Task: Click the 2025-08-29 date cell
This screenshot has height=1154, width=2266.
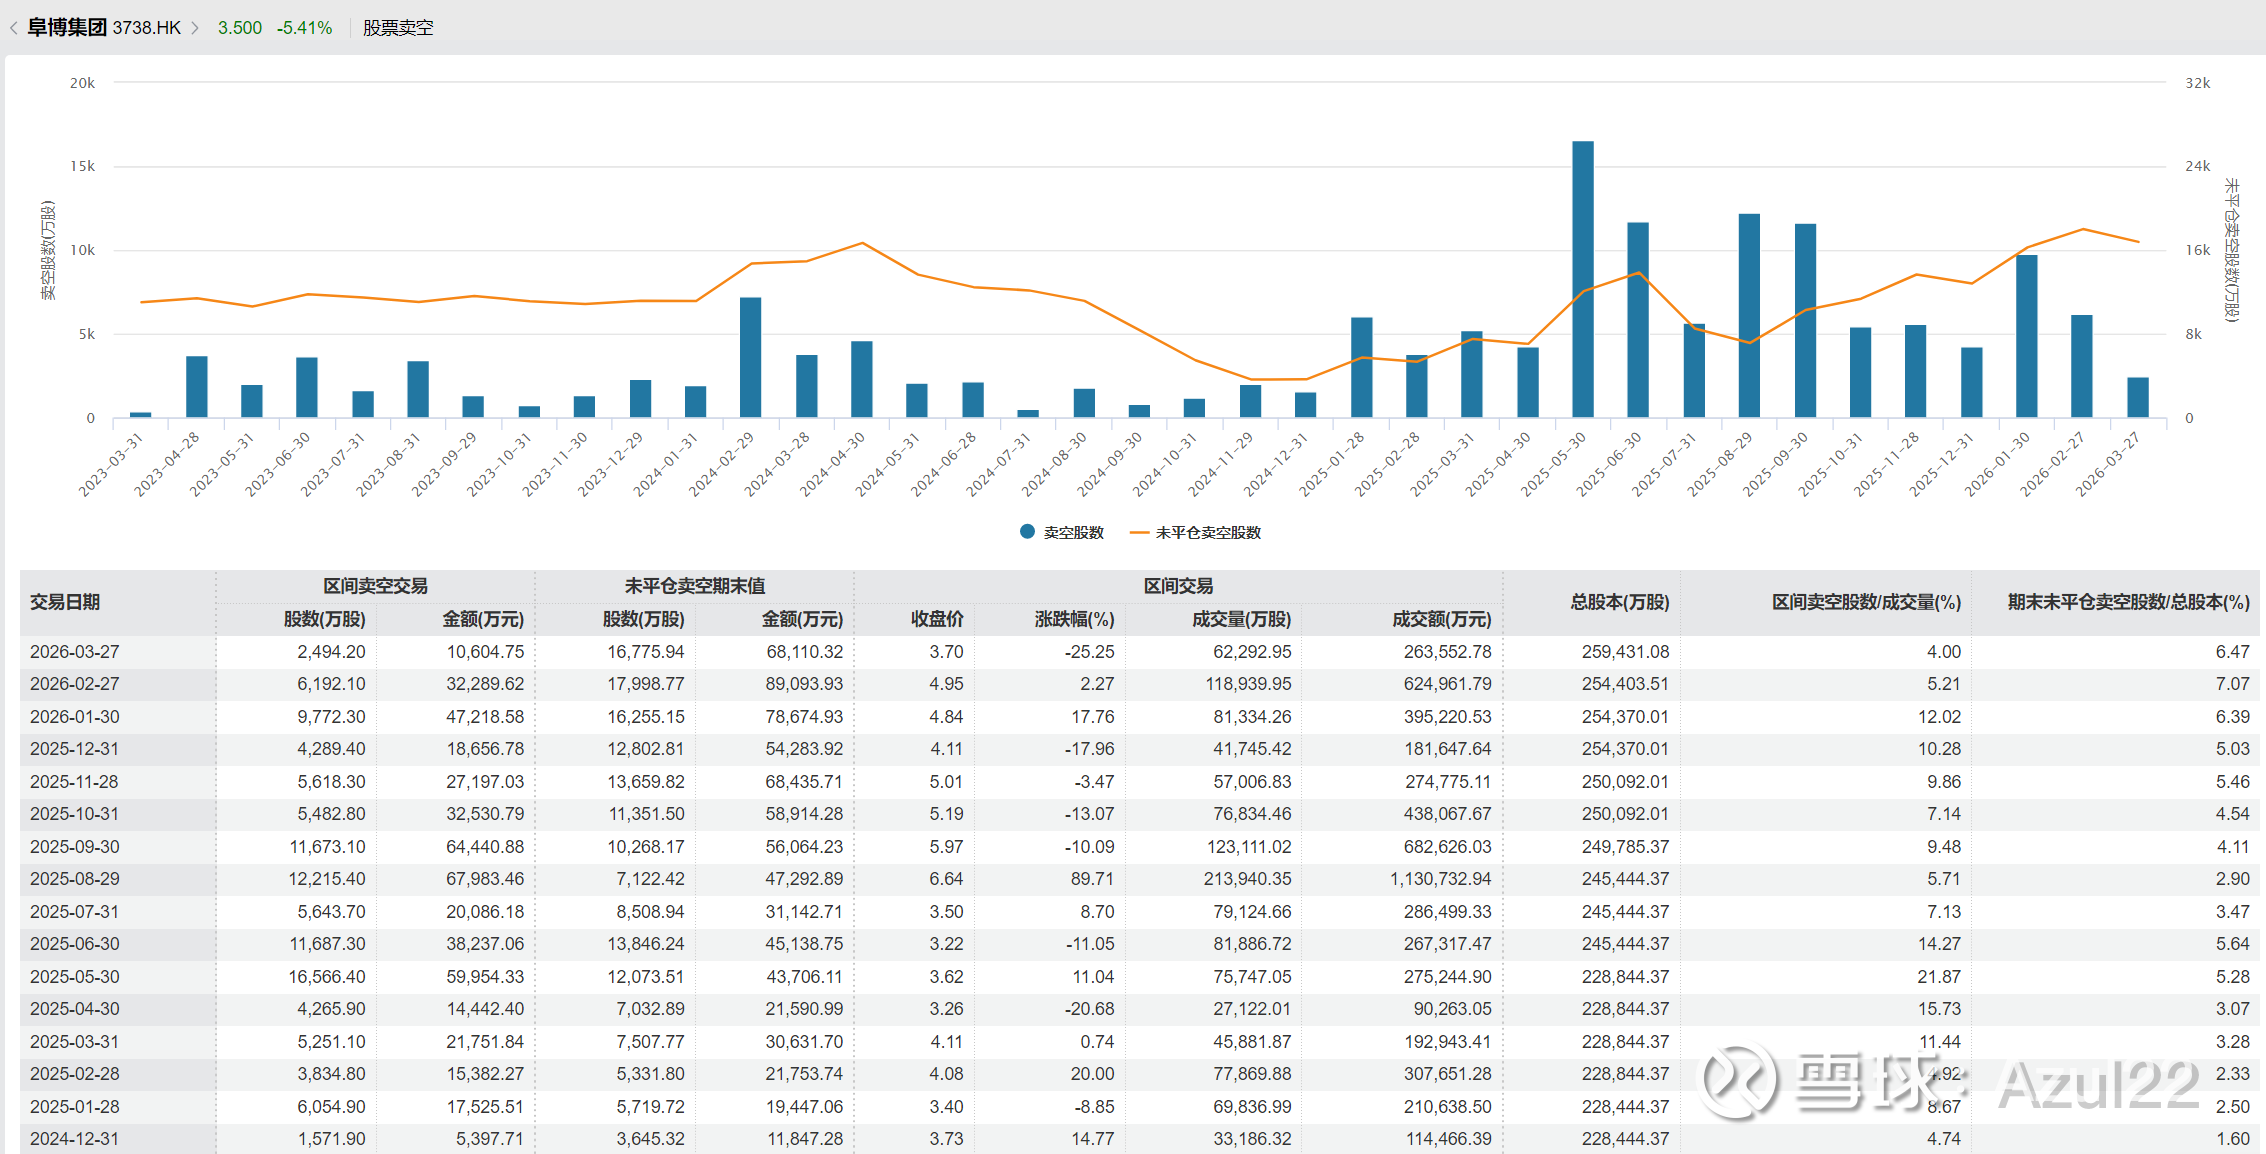Action: (75, 879)
